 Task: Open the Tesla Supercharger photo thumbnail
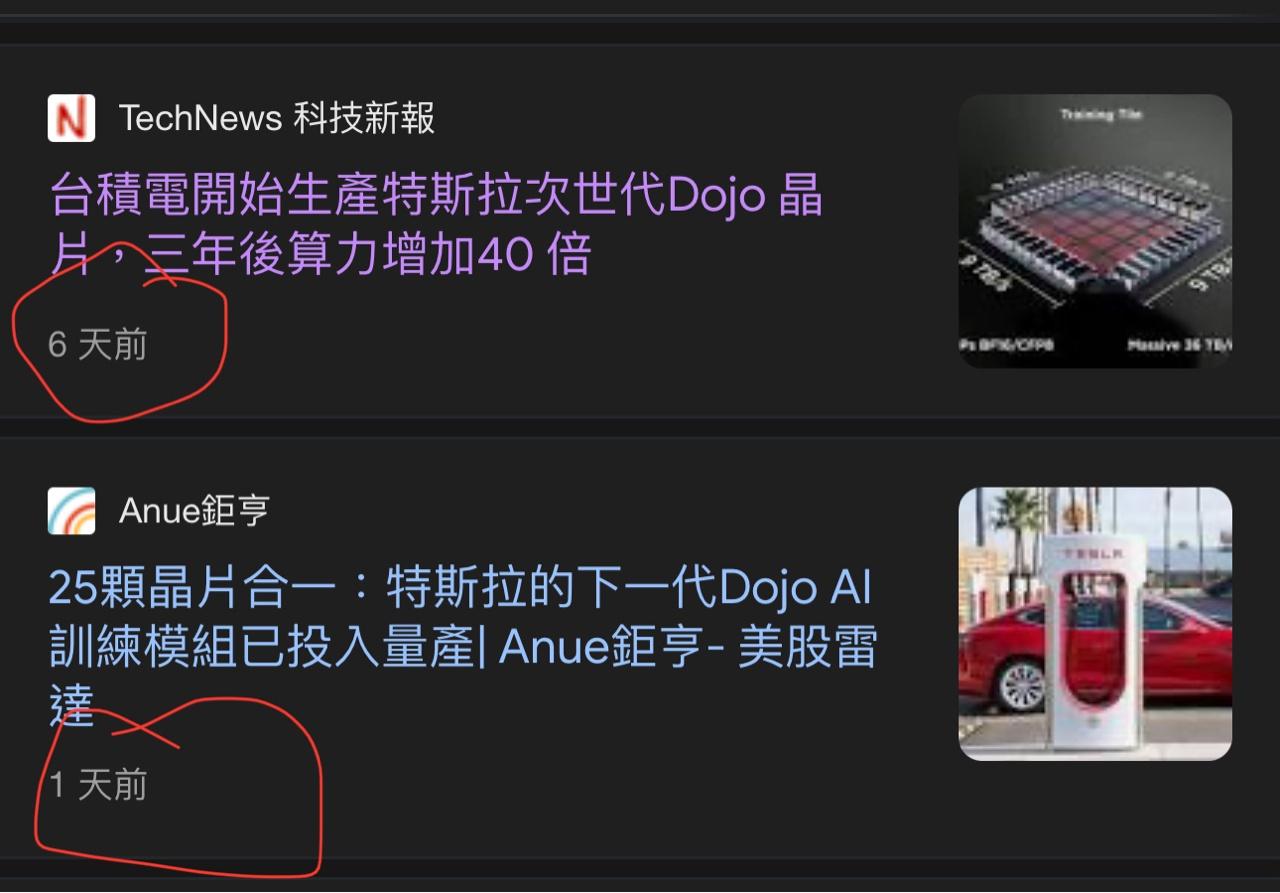[x=1095, y=624]
